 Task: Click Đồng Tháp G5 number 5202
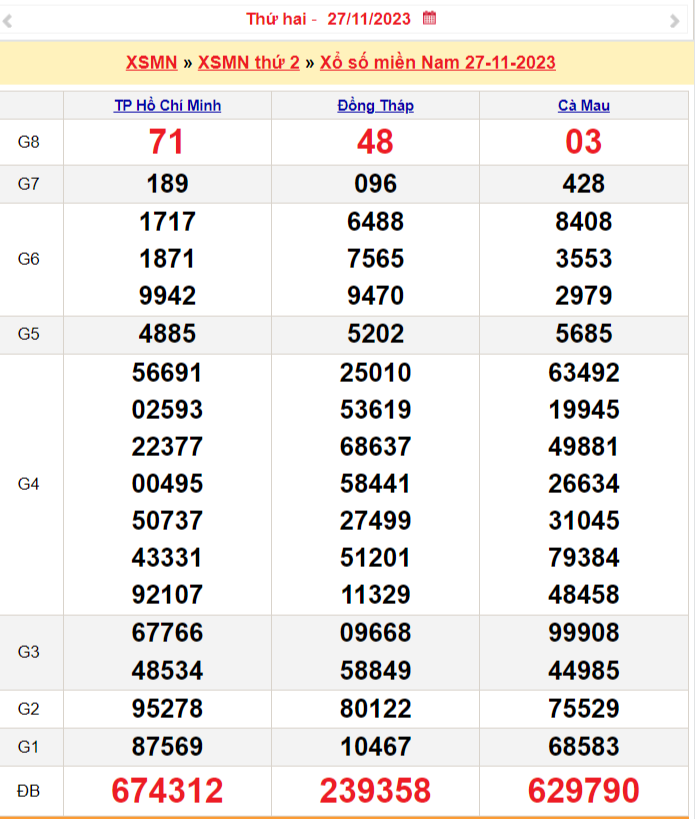coord(375,333)
